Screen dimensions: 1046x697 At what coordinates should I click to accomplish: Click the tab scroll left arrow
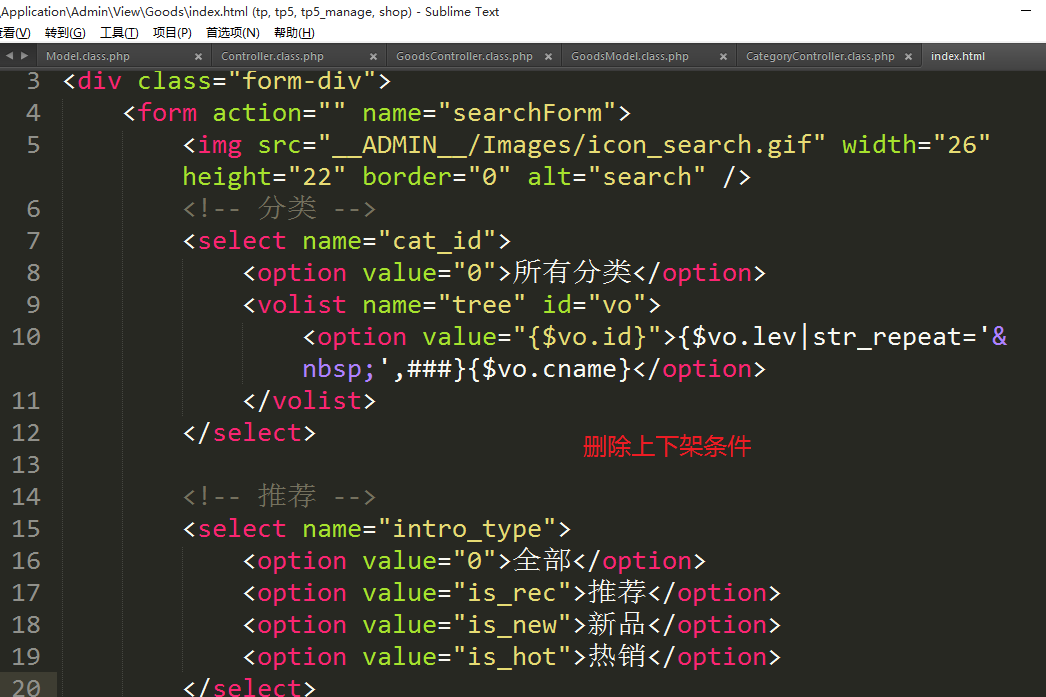9,56
